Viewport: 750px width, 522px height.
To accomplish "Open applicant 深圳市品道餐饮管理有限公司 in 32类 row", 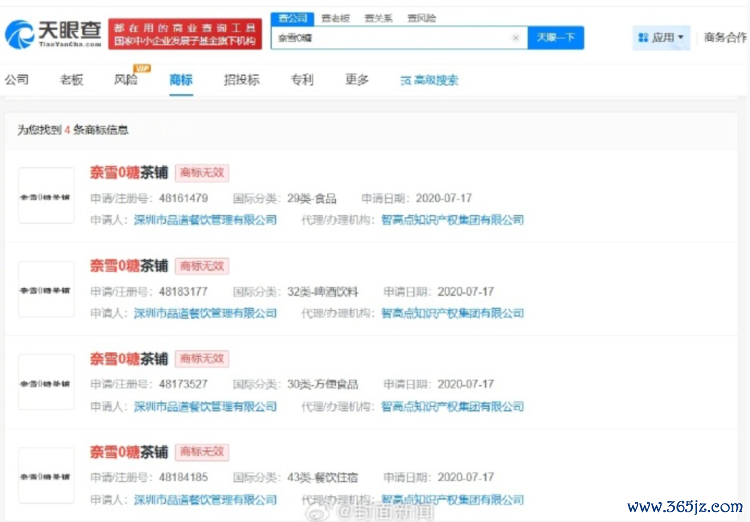I will 205,313.
